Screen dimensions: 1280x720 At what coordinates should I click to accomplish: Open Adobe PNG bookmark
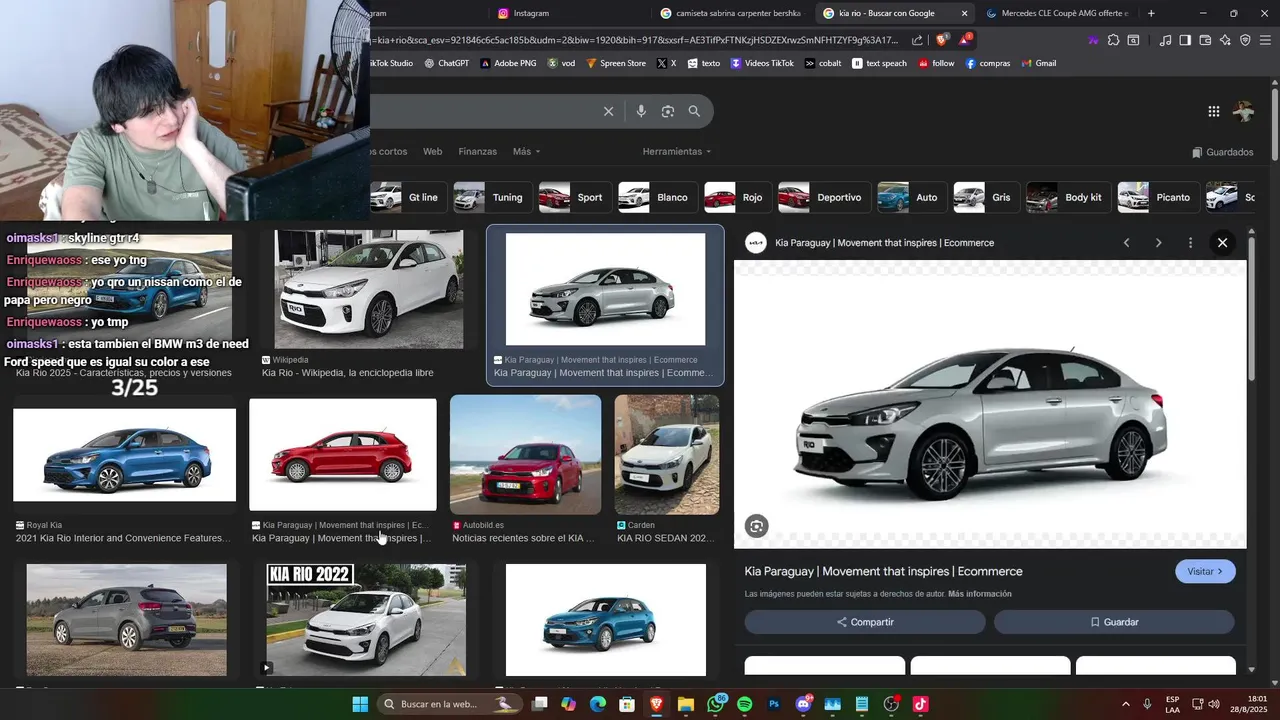click(x=508, y=63)
